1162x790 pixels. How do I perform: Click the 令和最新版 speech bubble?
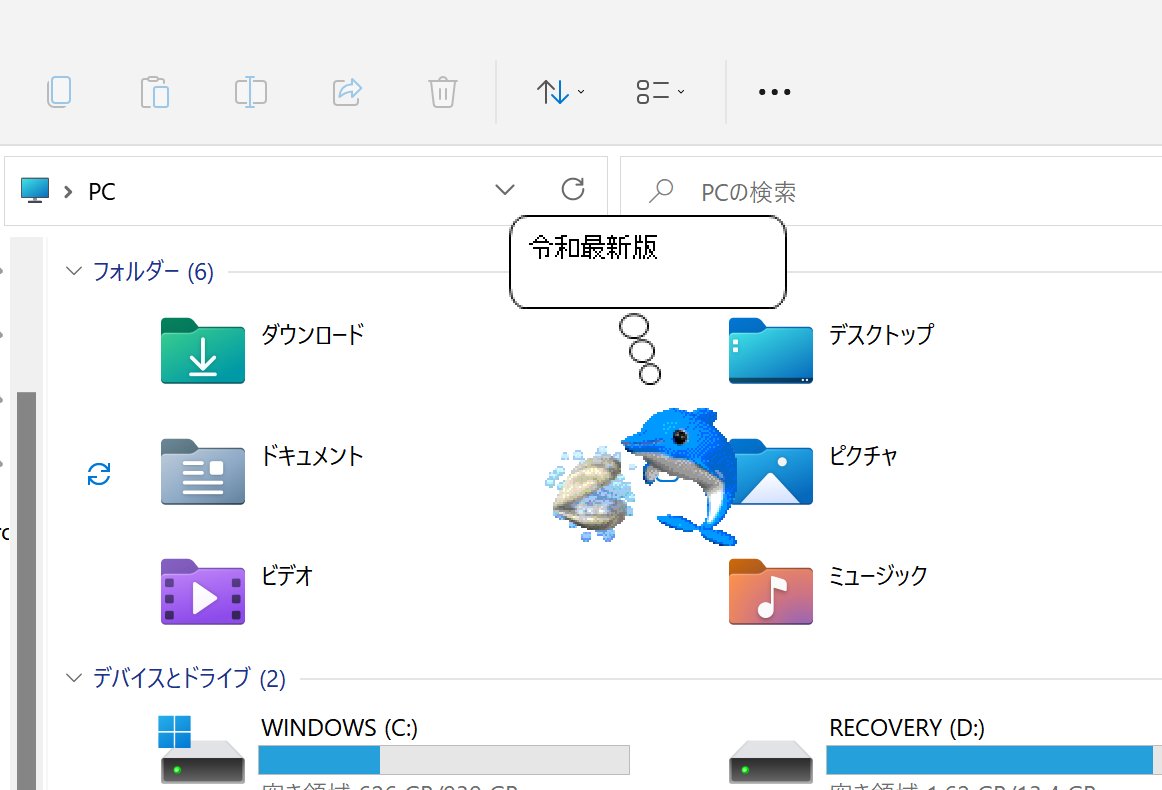[x=648, y=262]
